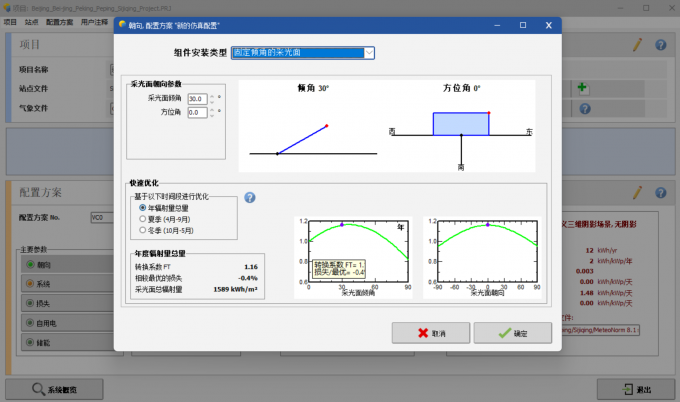The image size is (680, 402).
Task: Click the 采光面倾角 tilt input field showing 30.0
Action: pyautogui.click(x=197, y=99)
